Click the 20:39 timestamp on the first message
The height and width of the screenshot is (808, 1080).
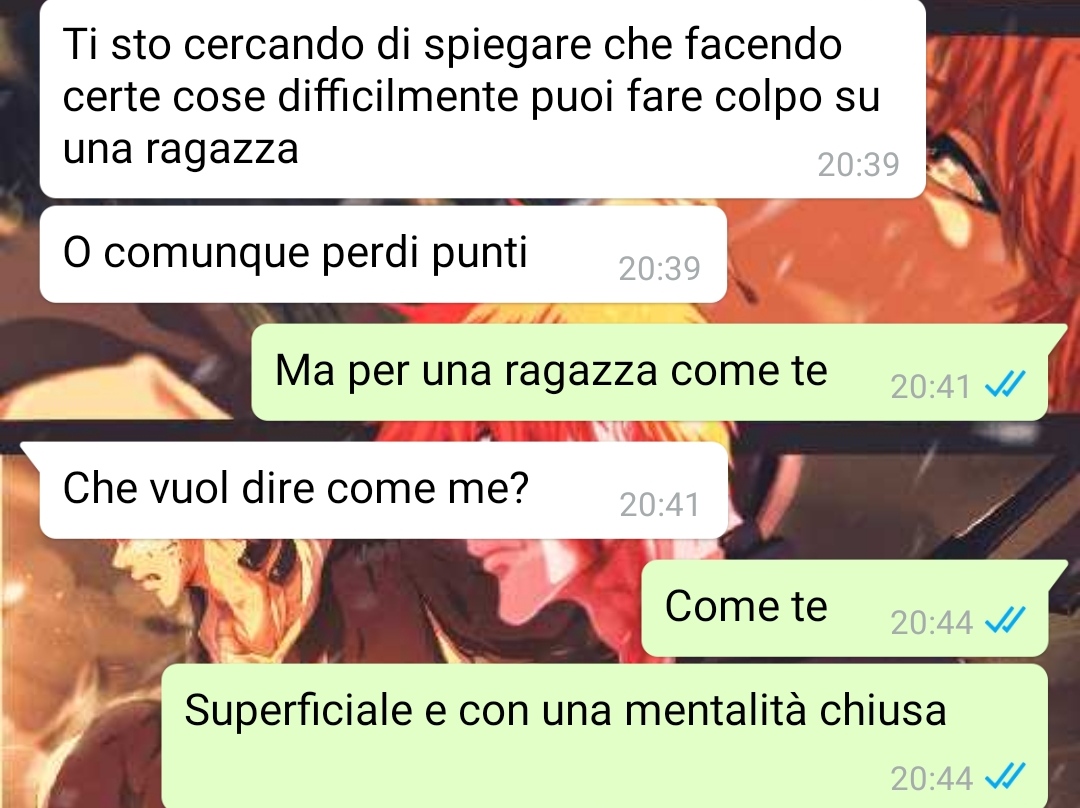coord(858,165)
